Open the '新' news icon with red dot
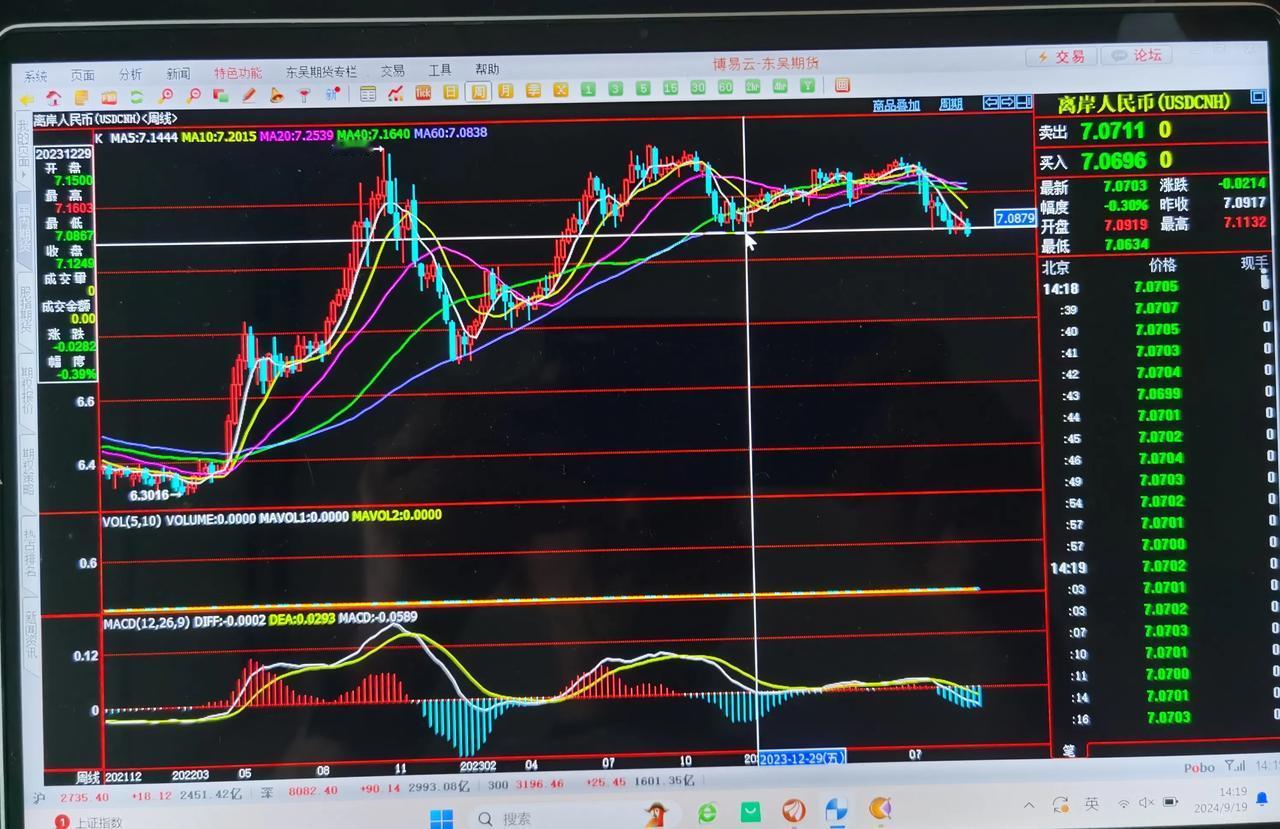1280x829 pixels. pos(331,95)
